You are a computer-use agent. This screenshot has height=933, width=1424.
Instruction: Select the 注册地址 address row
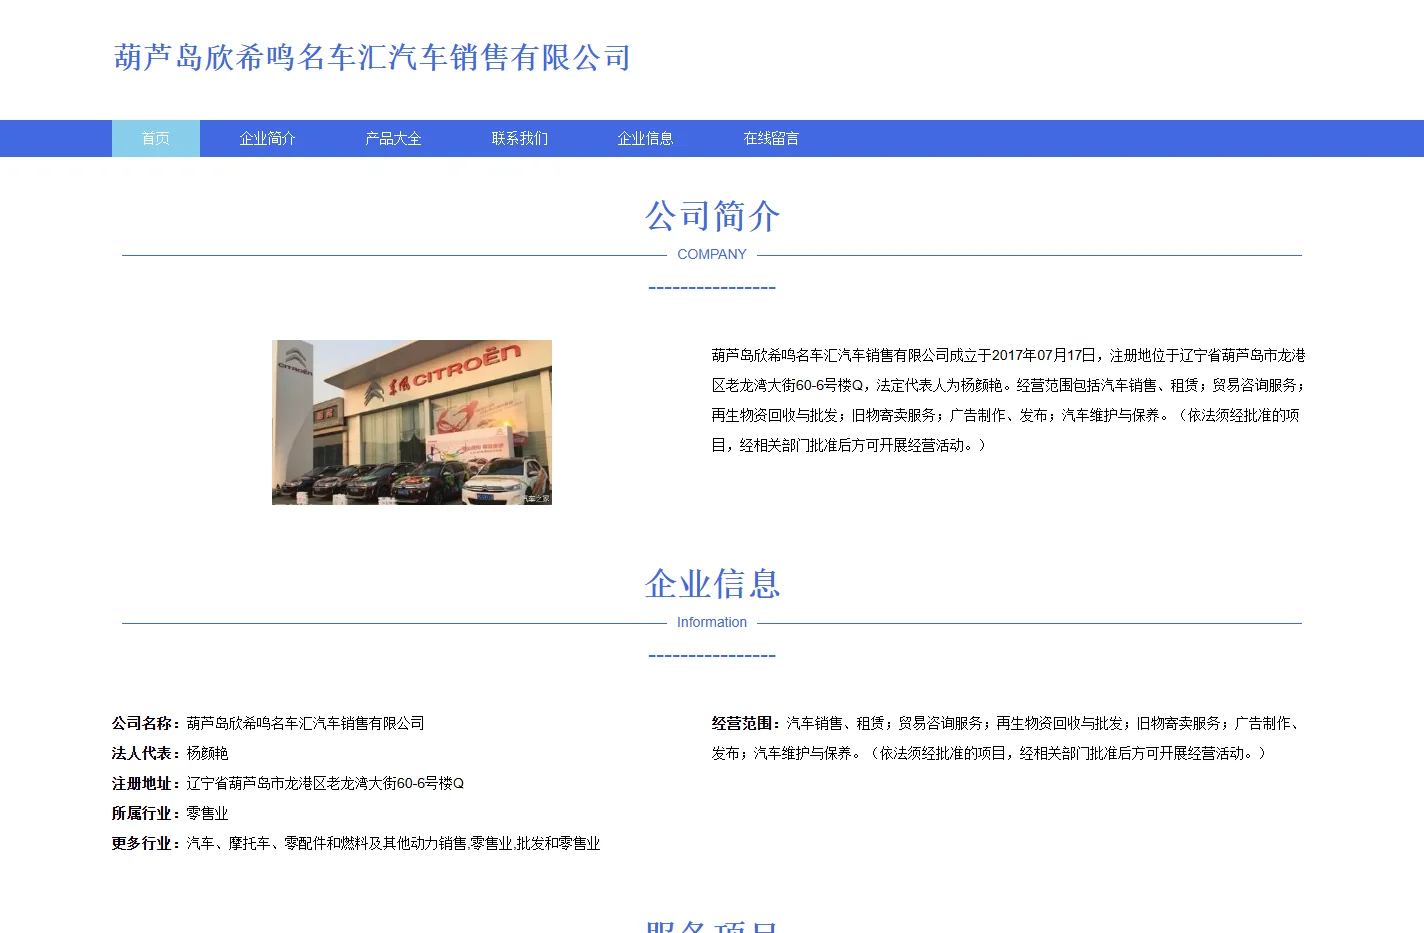[x=288, y=783]
